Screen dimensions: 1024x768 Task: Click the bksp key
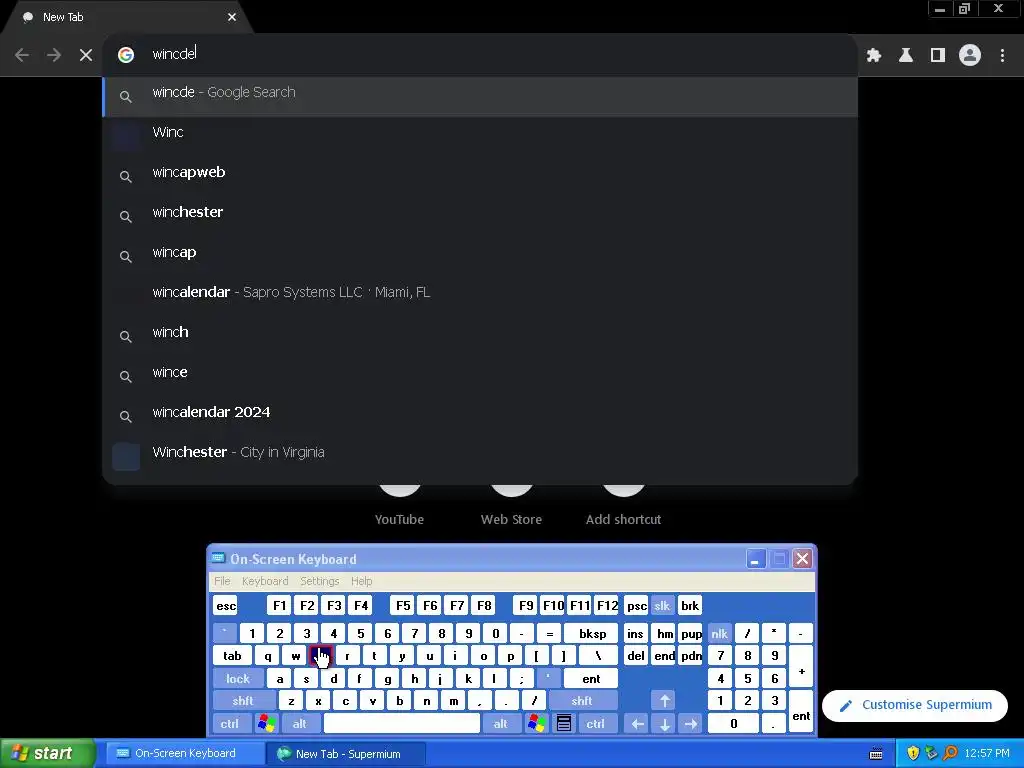coord(592,633)
